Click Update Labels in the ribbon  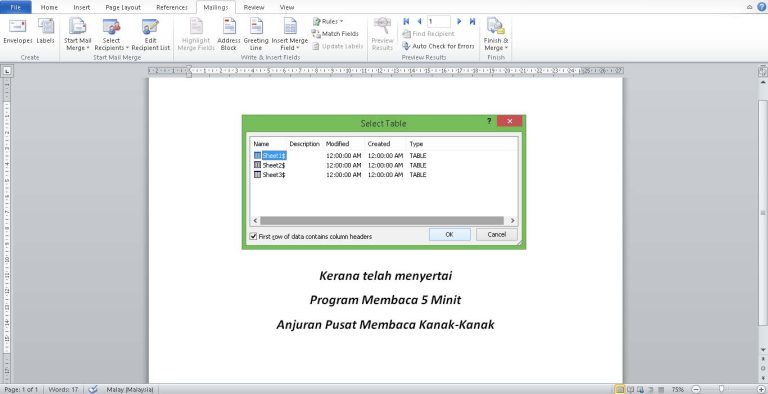pyautogui.click(x=338, y=46)
